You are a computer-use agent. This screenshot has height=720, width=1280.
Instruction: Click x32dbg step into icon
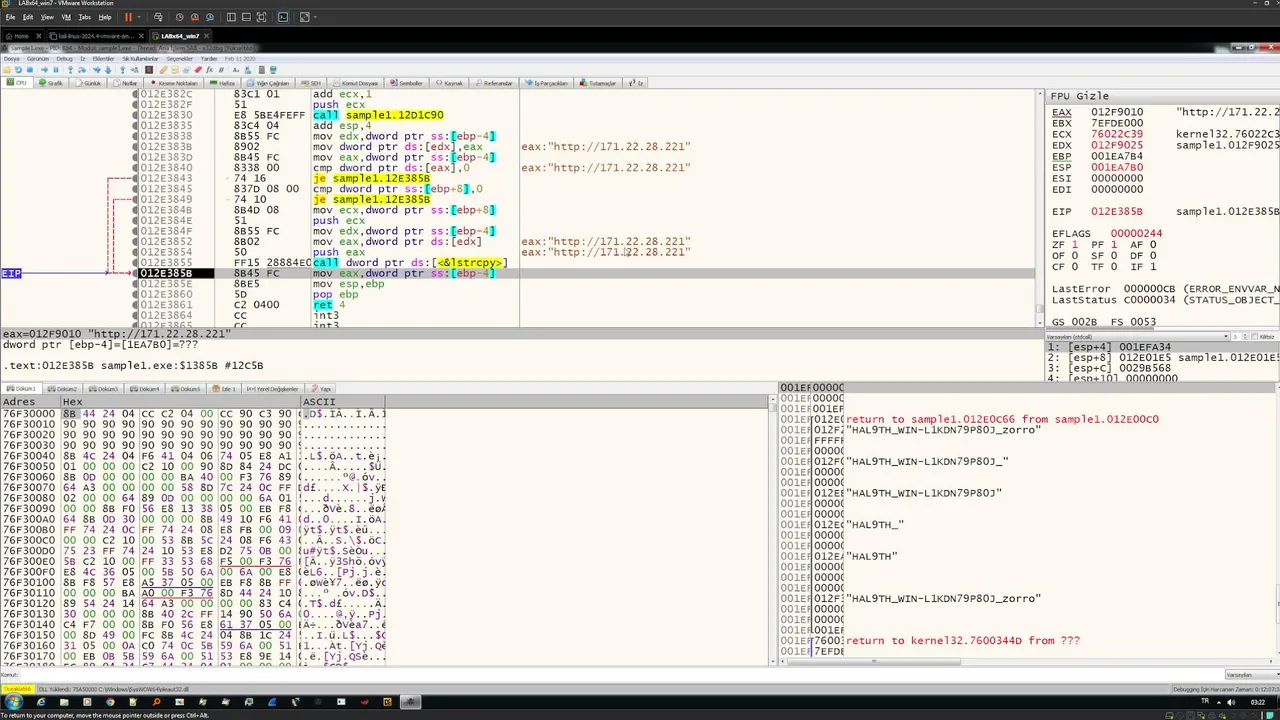[x=70, y=70]
